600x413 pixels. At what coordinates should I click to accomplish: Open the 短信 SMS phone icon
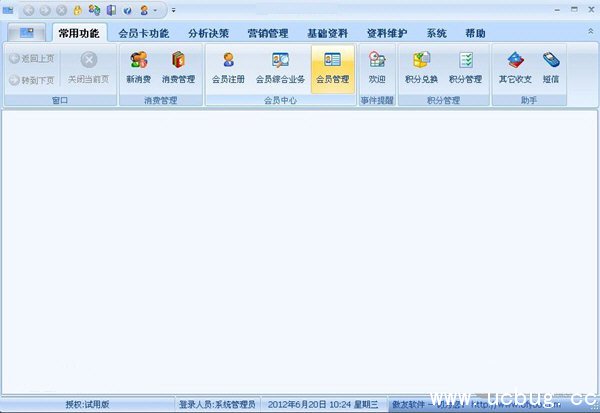(551, 67)
